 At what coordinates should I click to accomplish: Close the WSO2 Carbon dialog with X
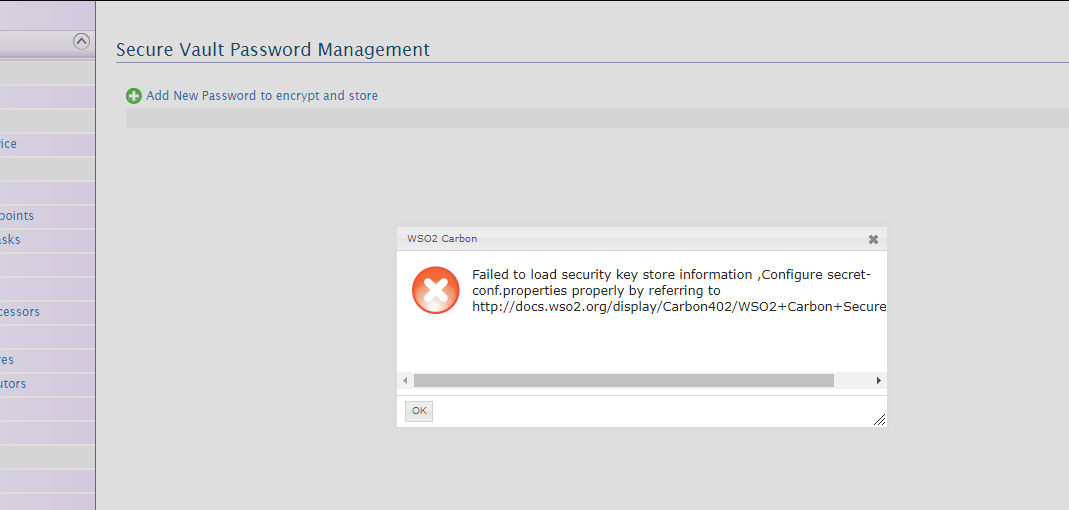tap(873, 239)
